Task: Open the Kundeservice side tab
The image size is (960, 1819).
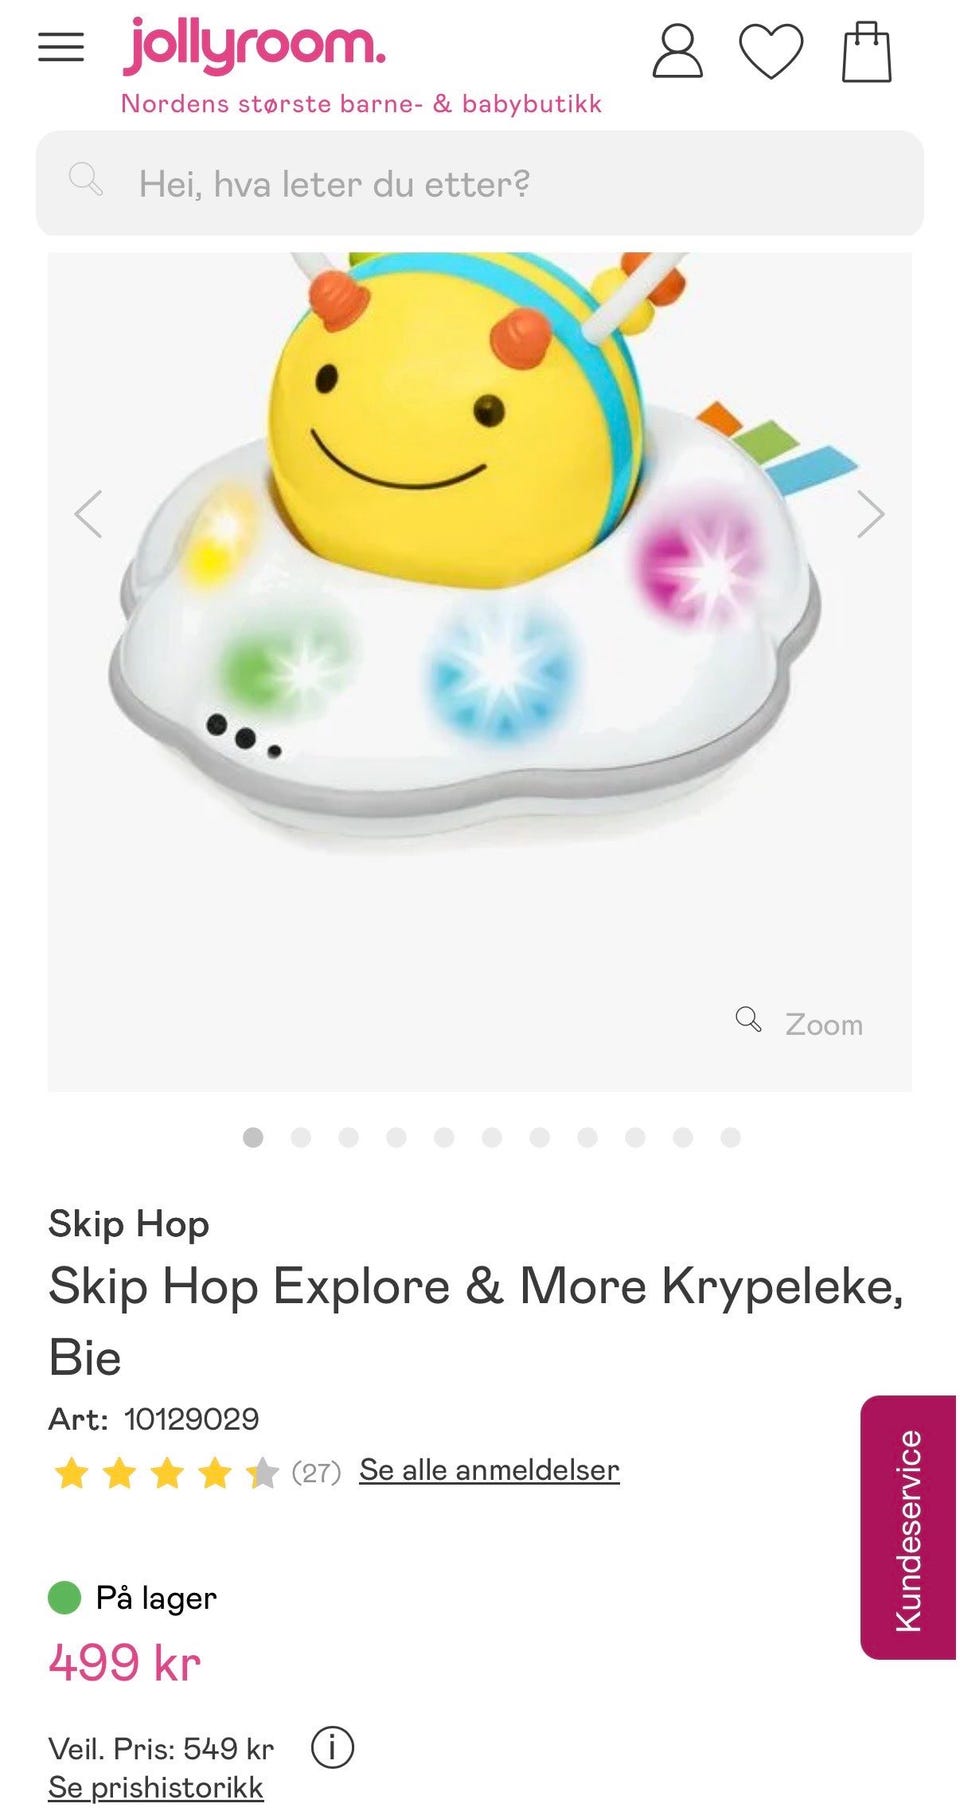Action: [908, 1527]
